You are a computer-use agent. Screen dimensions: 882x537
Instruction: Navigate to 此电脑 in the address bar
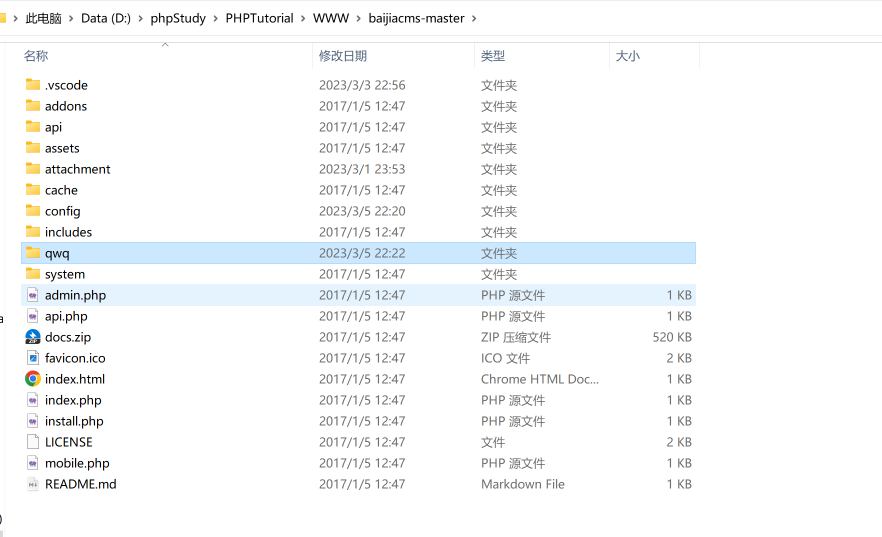43,18
